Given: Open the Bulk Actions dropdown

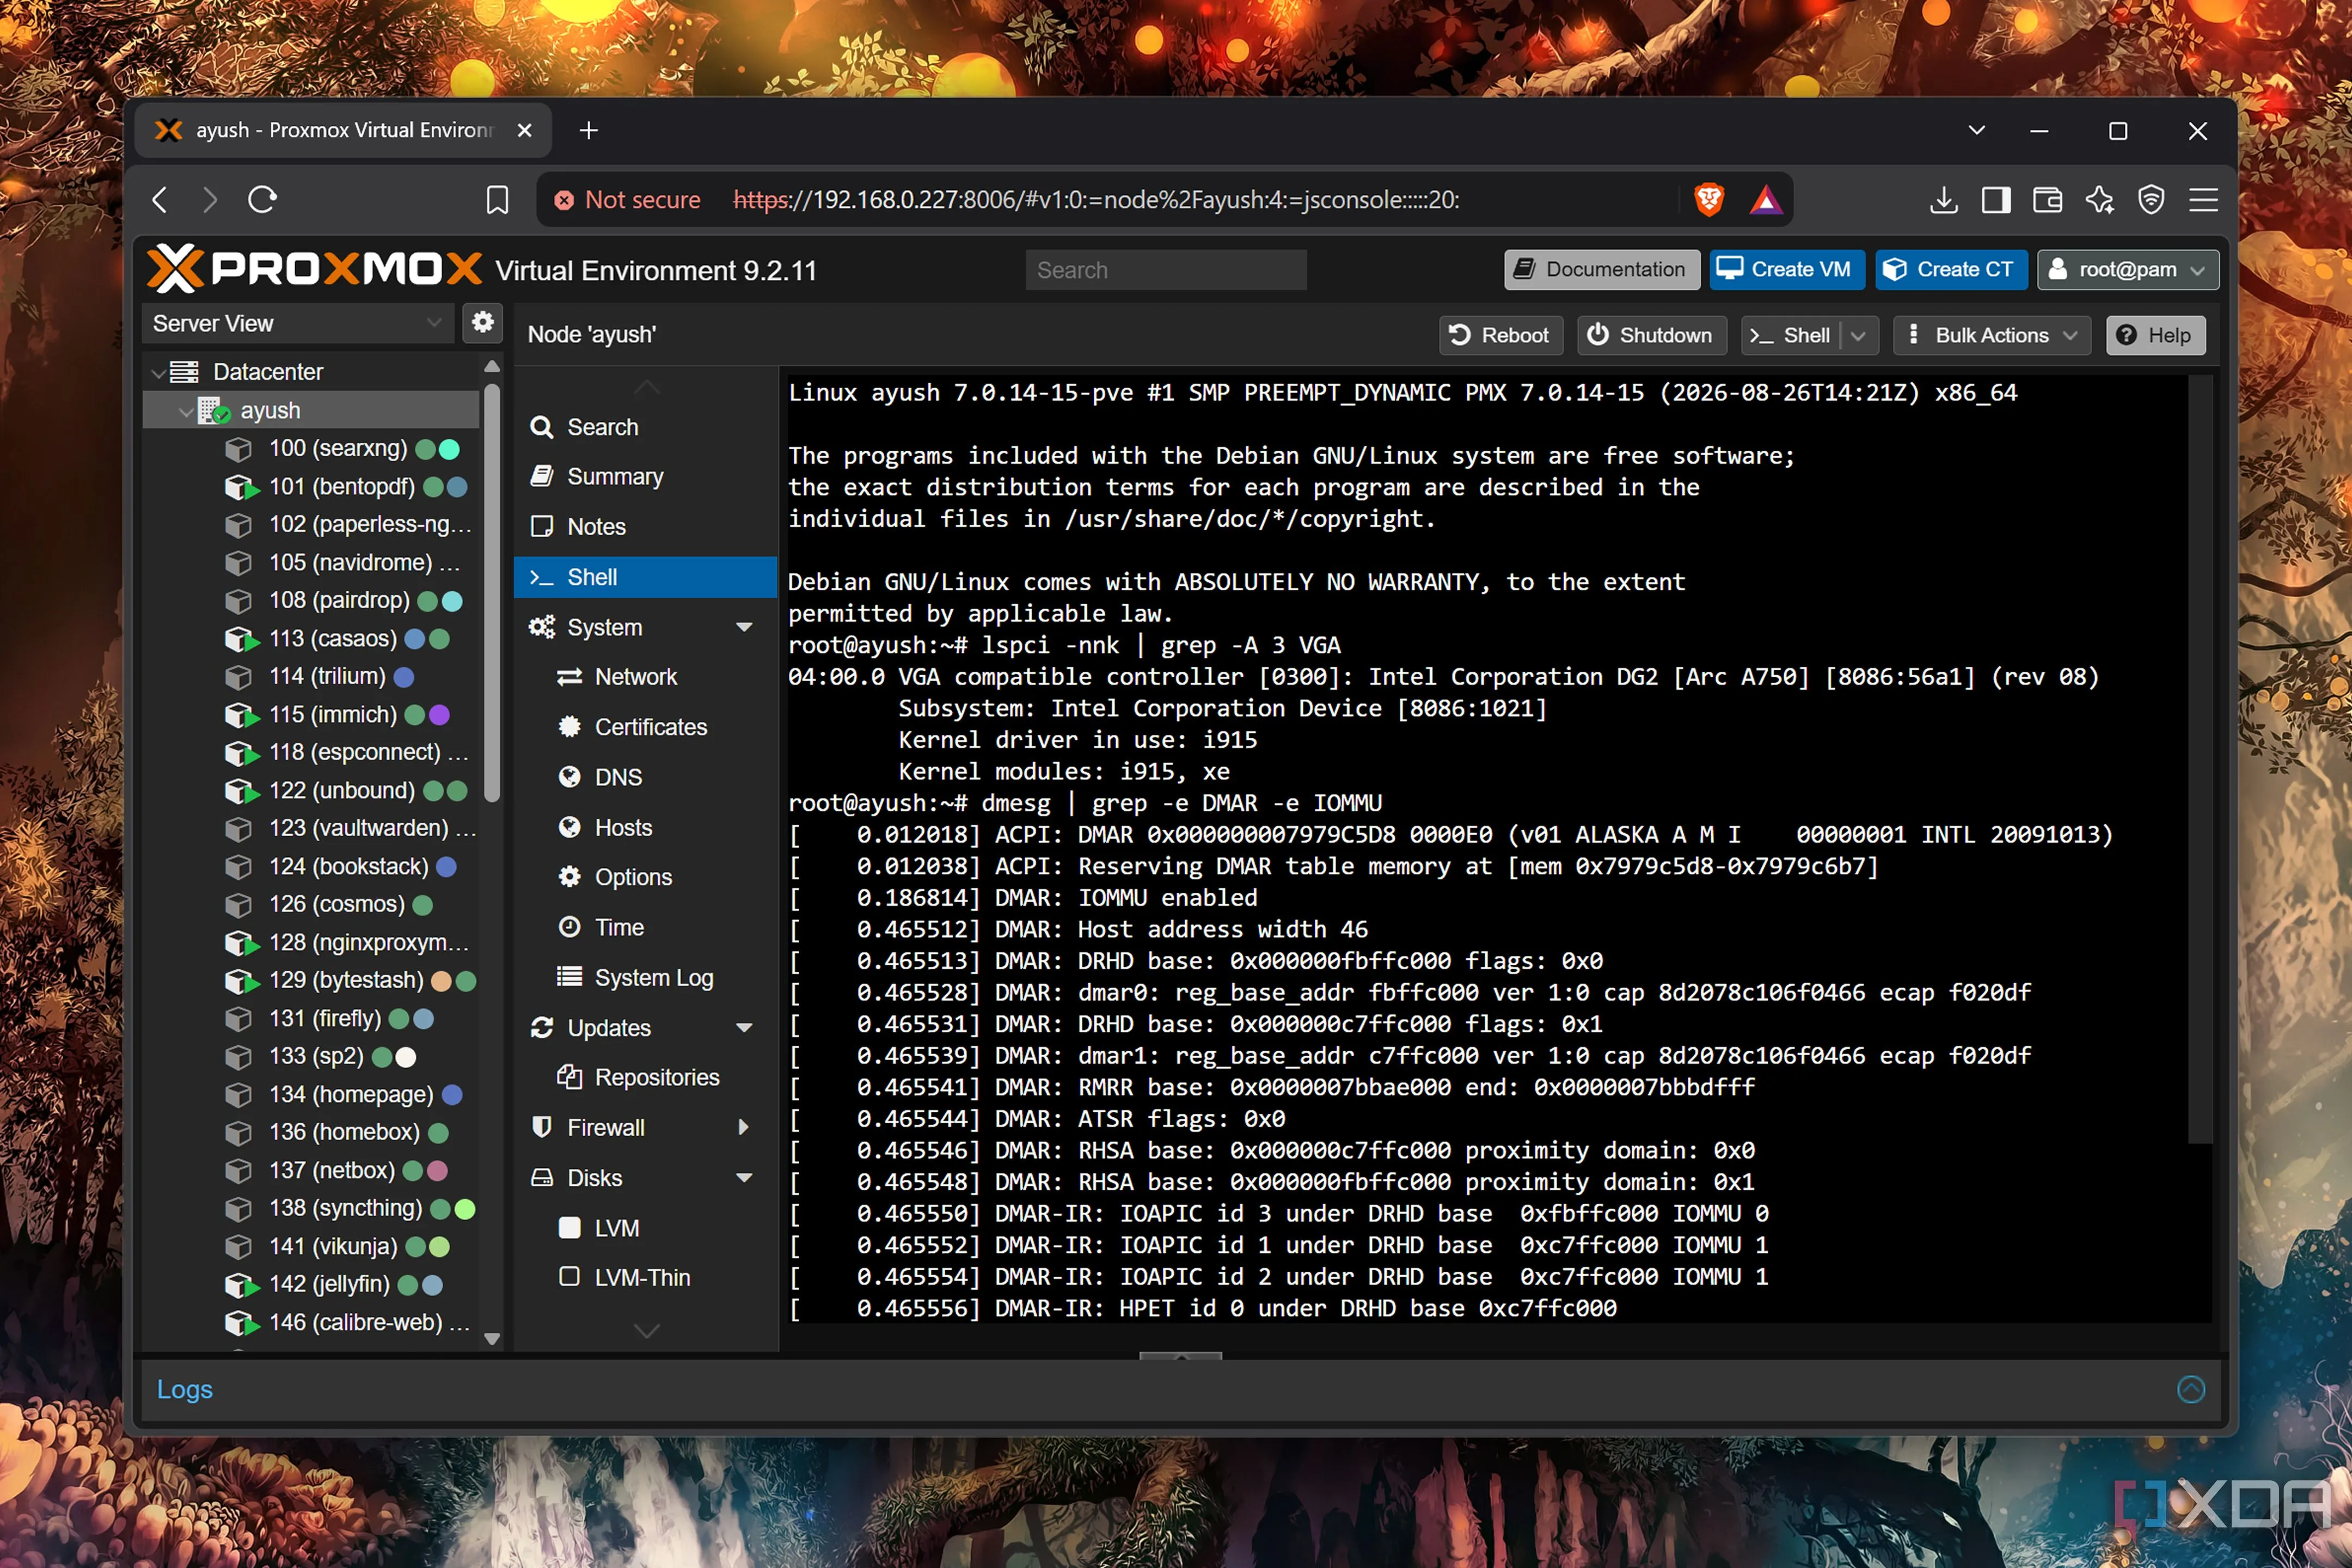Looking at the screenshot, I should (1991, 336).
